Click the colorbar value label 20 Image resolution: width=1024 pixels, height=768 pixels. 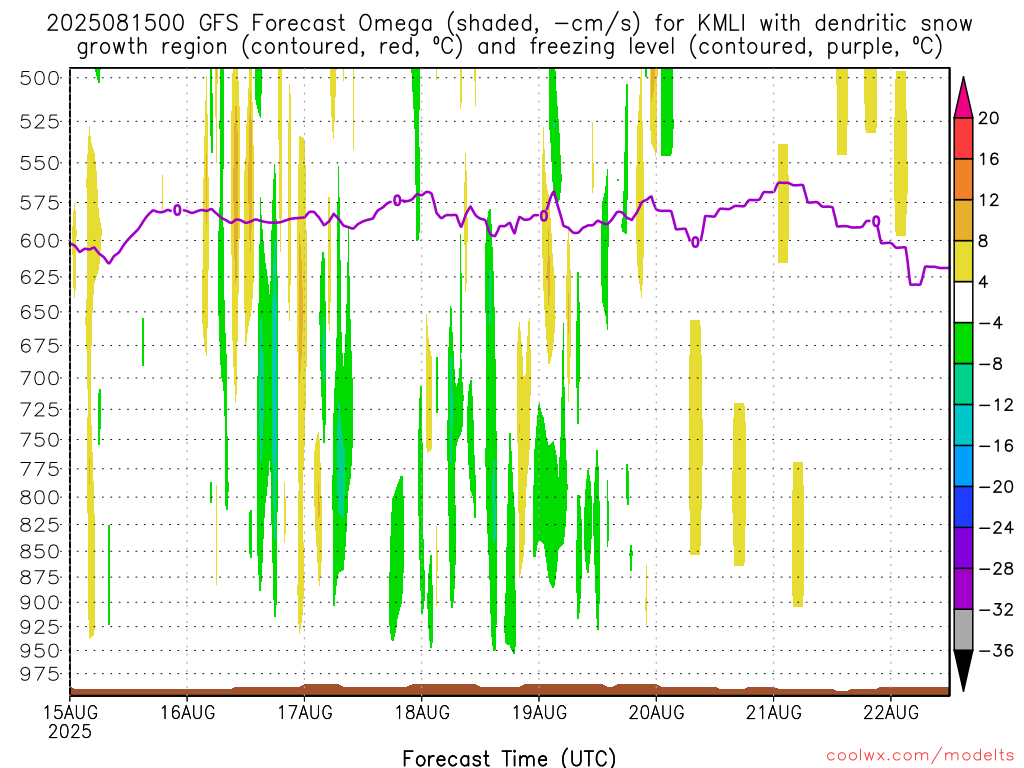click(989, 118)
